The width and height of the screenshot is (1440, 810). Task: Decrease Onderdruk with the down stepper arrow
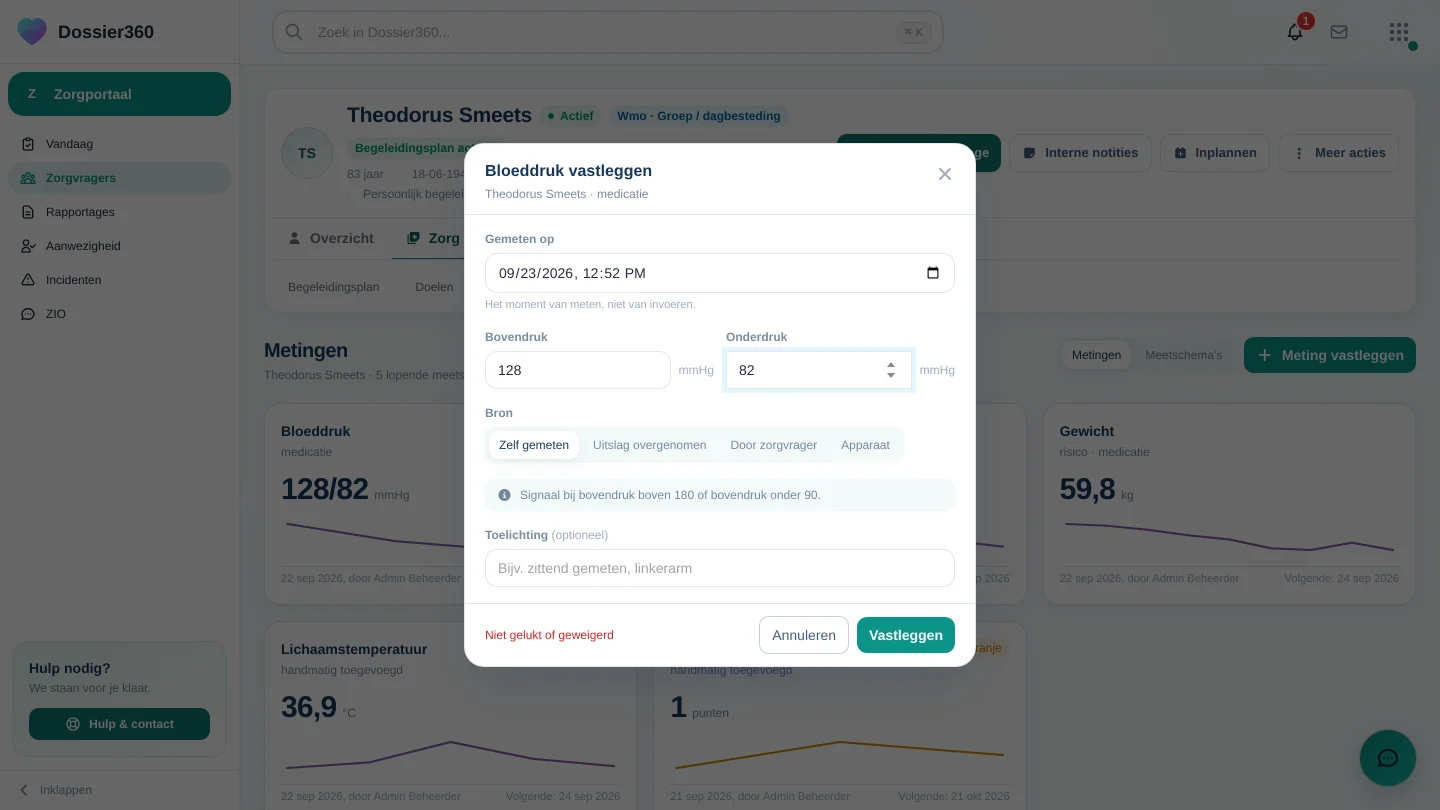point(891,375)
